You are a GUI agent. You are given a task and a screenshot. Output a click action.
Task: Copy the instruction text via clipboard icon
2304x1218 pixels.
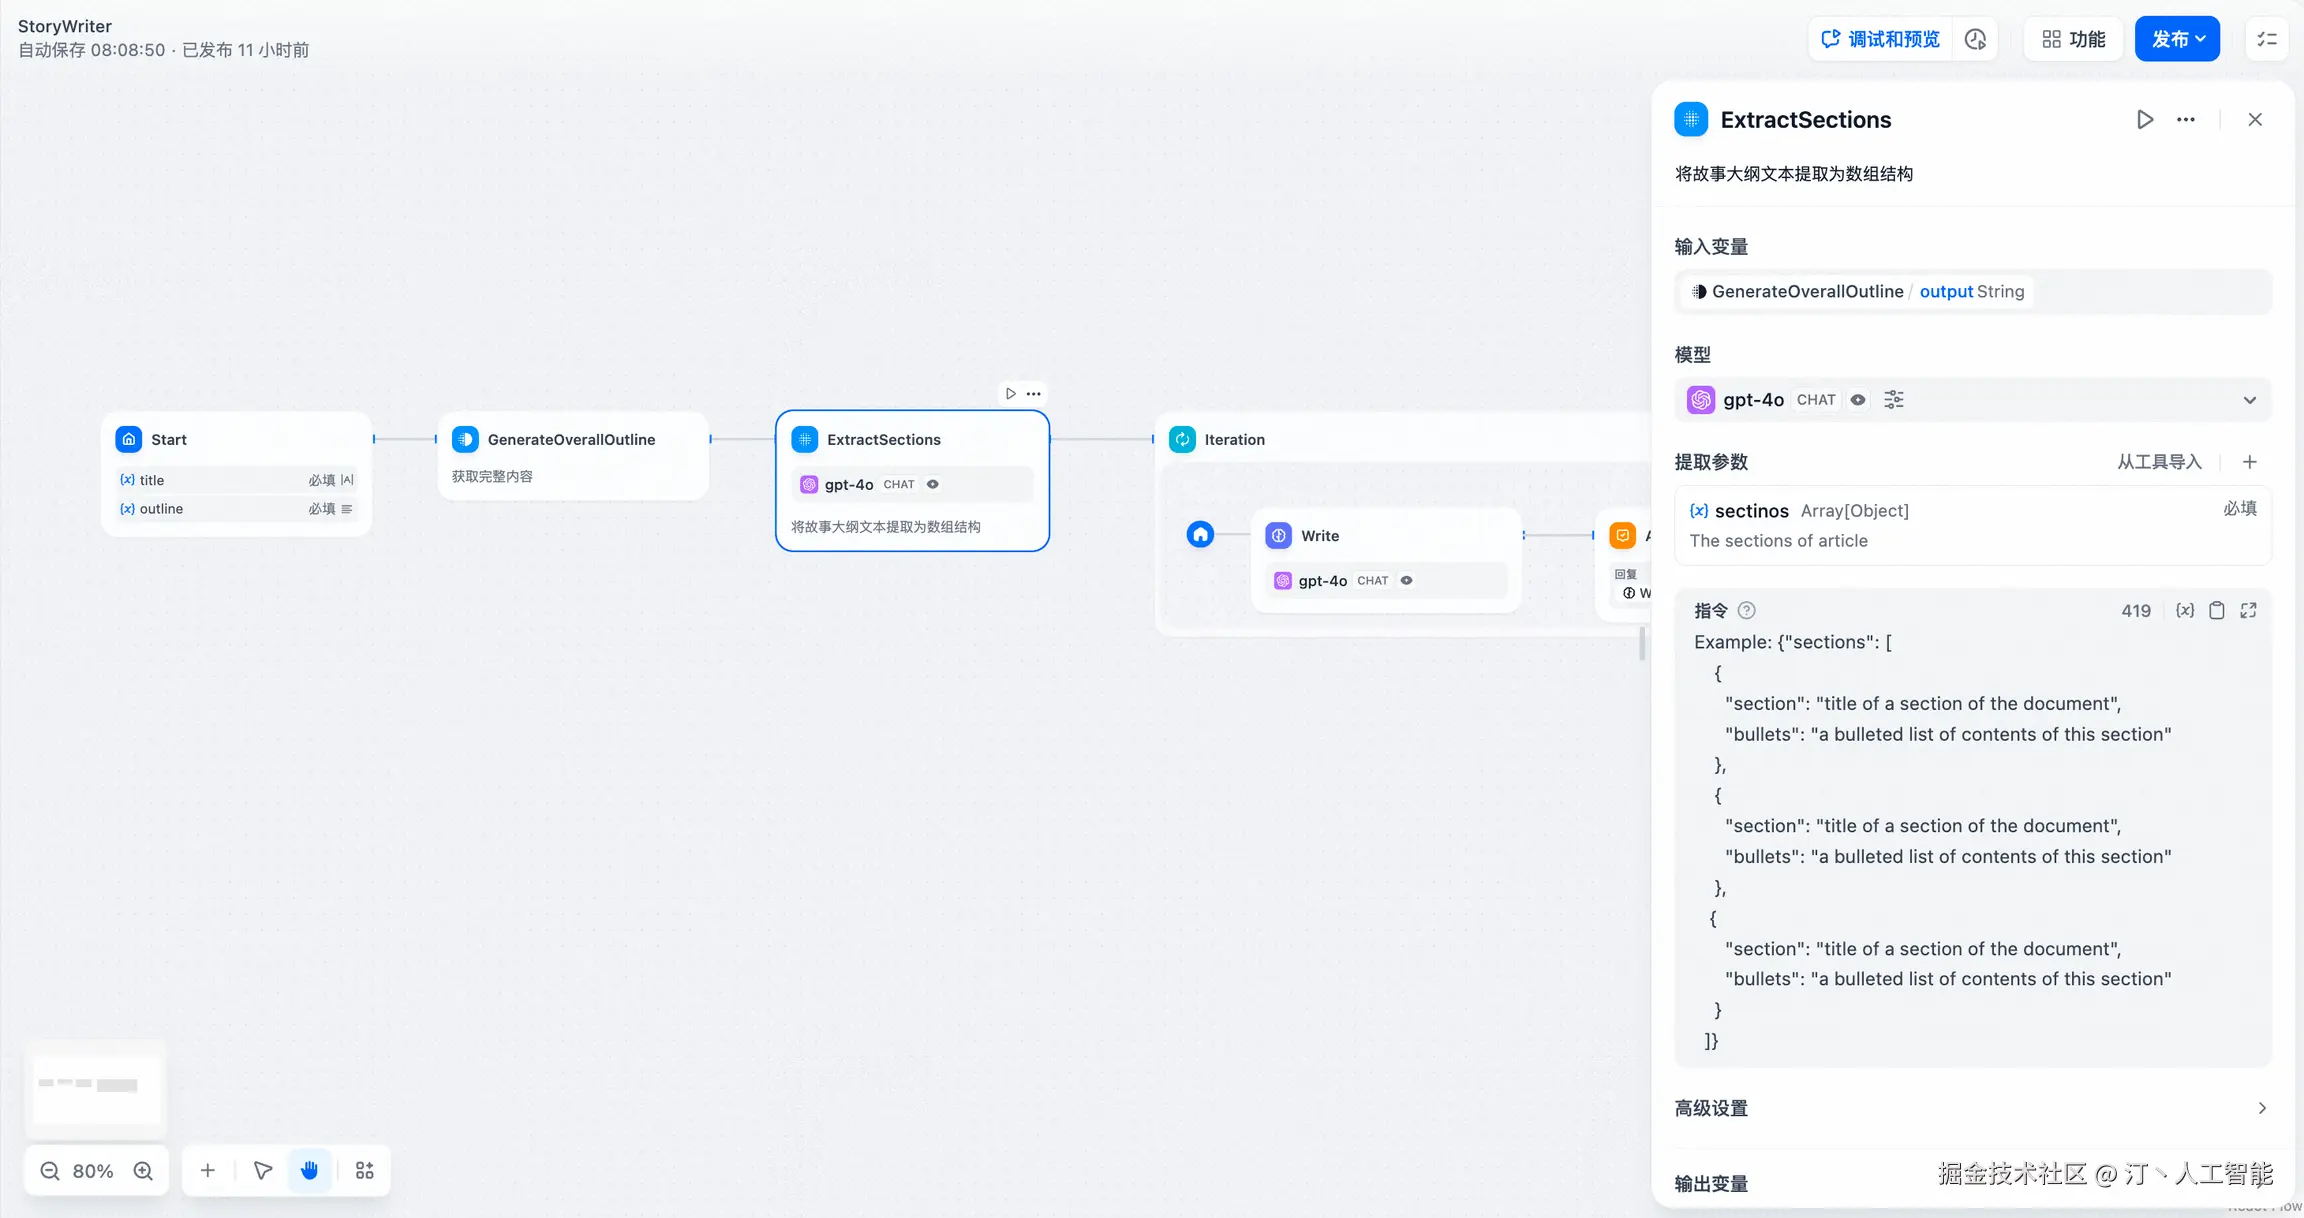tap(2218, 610)
